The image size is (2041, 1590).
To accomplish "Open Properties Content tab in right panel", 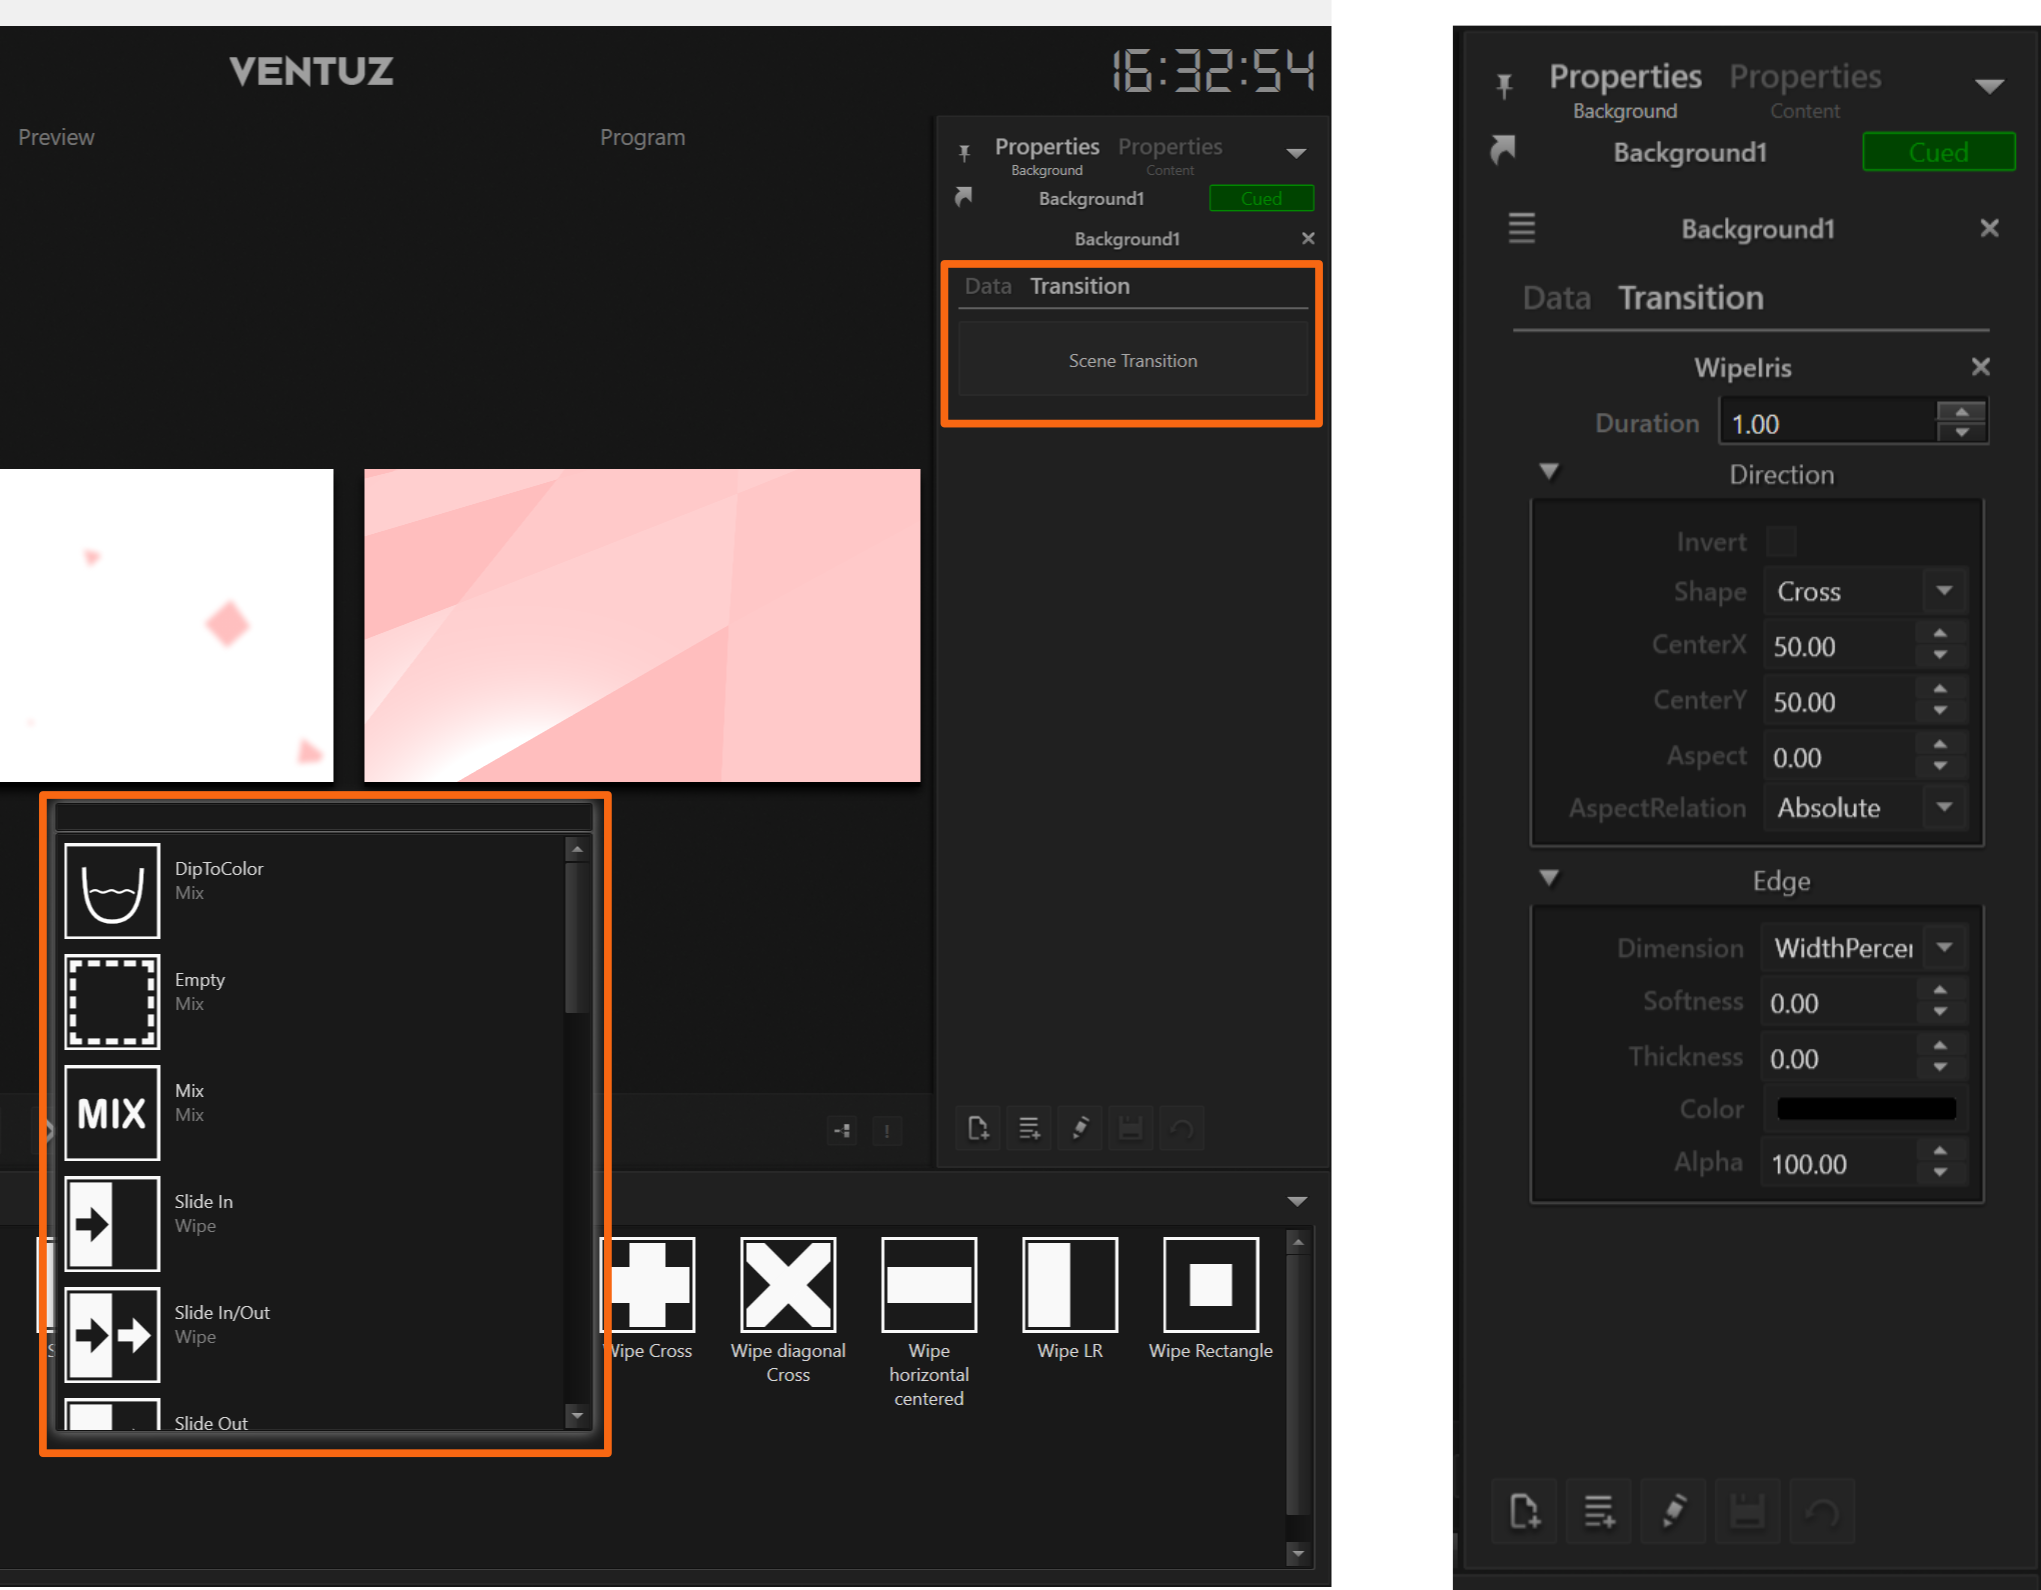I will pyautogui.click(x=1805, y=88).
